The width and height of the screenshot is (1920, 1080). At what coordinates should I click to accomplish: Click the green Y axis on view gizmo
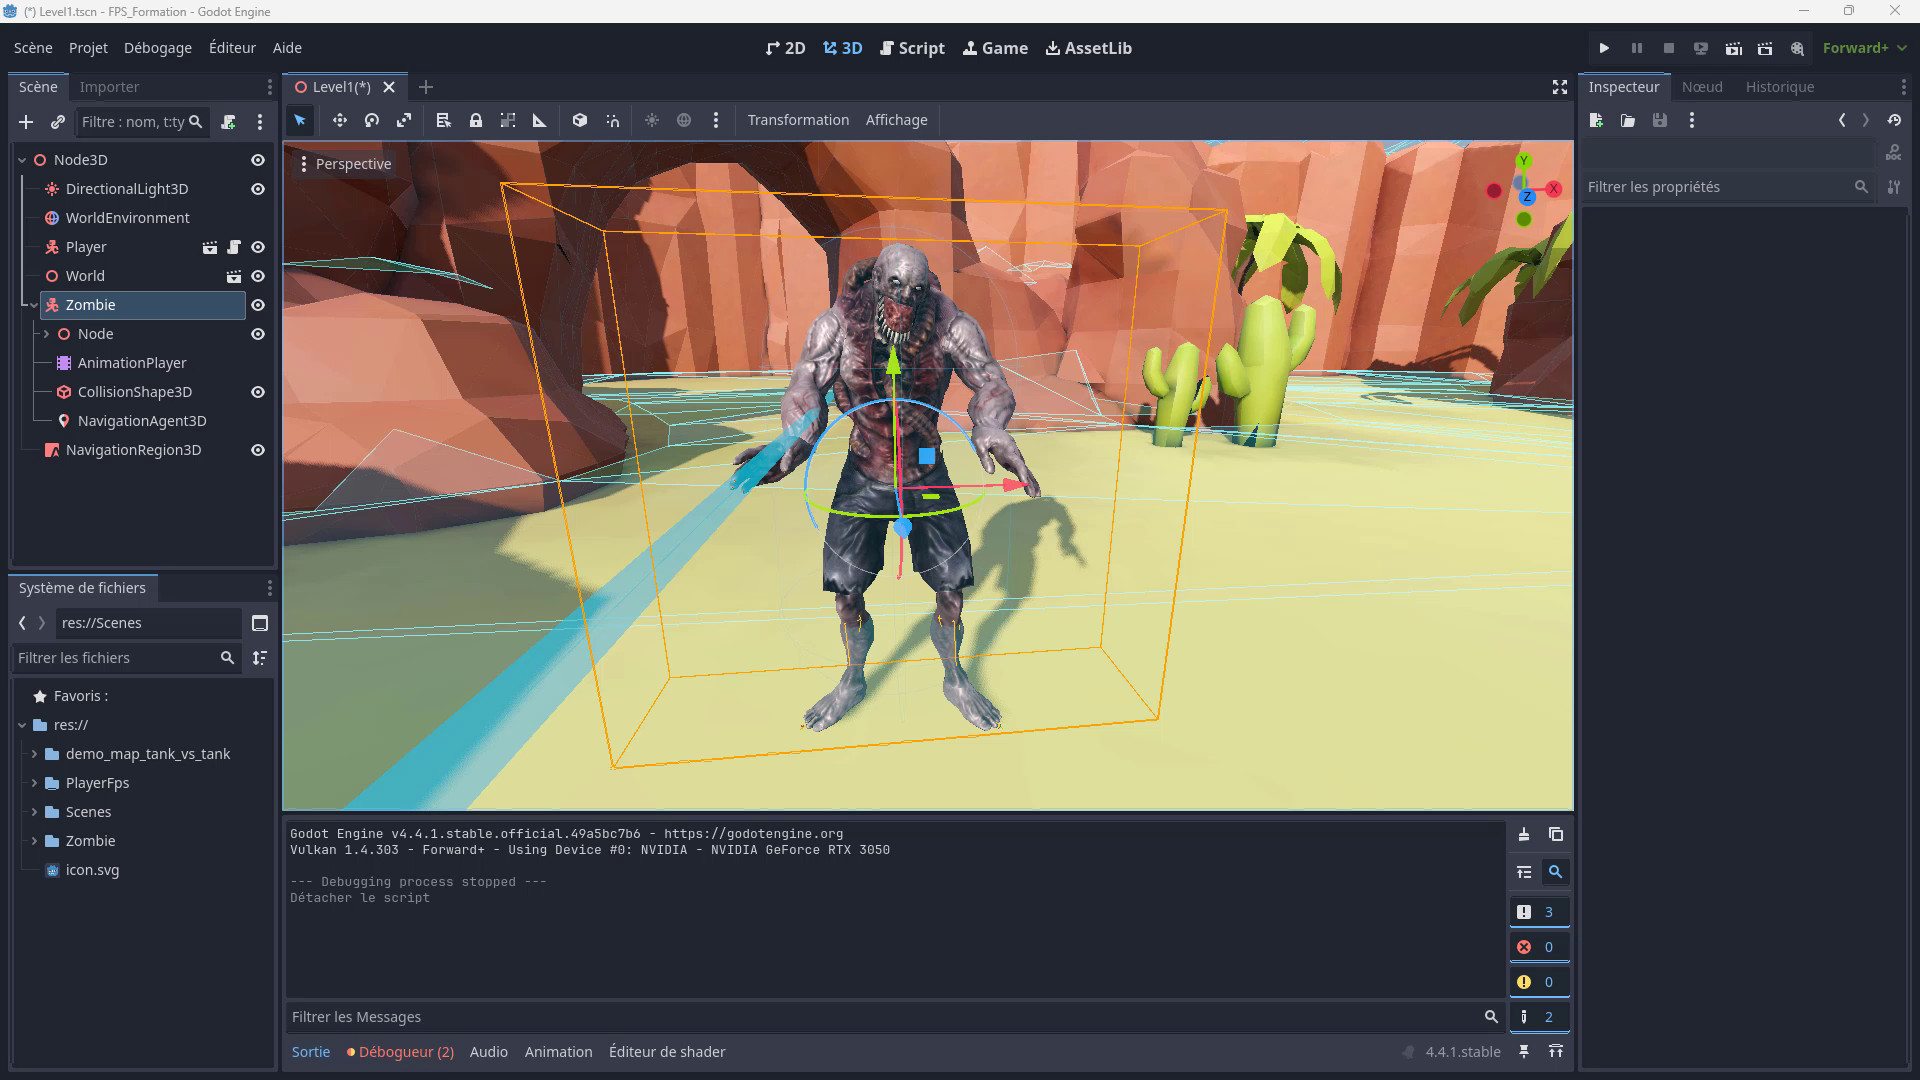[1524, 161]
